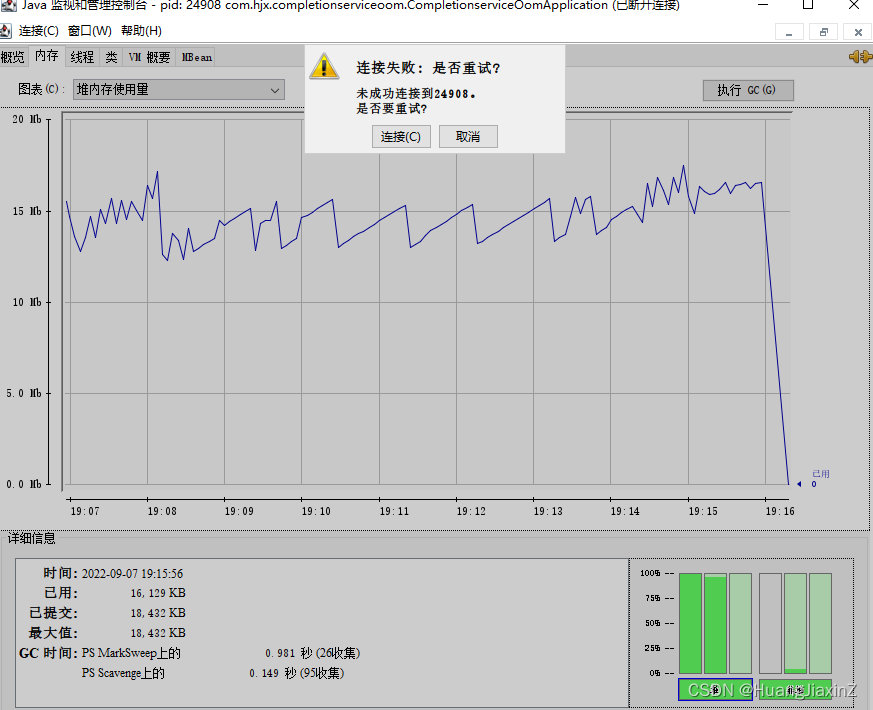Click the JConsole app icon in title bar
Viewport: 873px width, 710px height.
(x=8, y=5)
